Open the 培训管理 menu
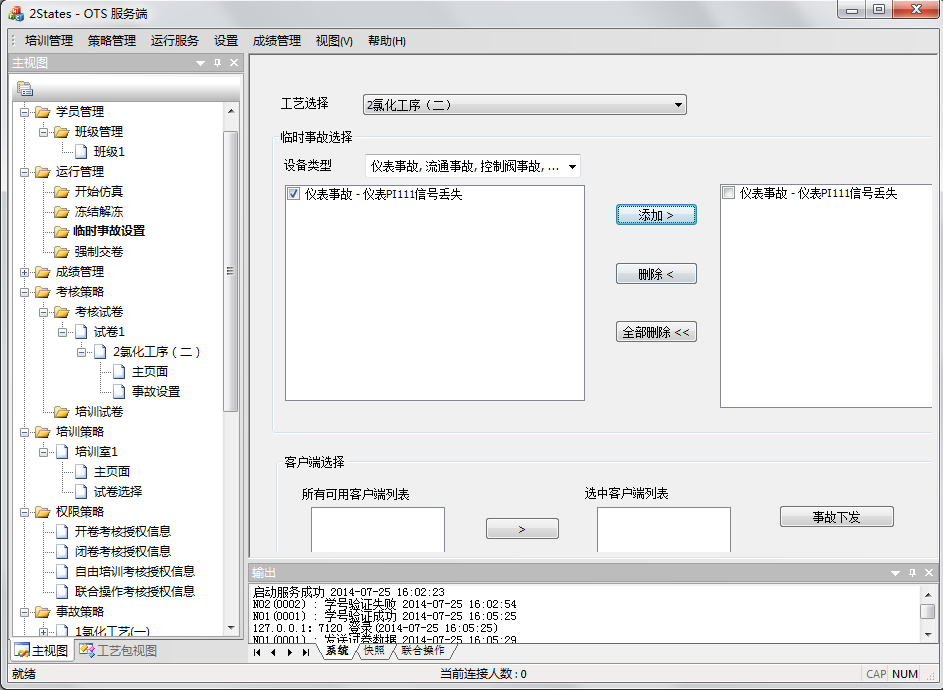Viewport: 943px width, 690px height. pos(49,41)
